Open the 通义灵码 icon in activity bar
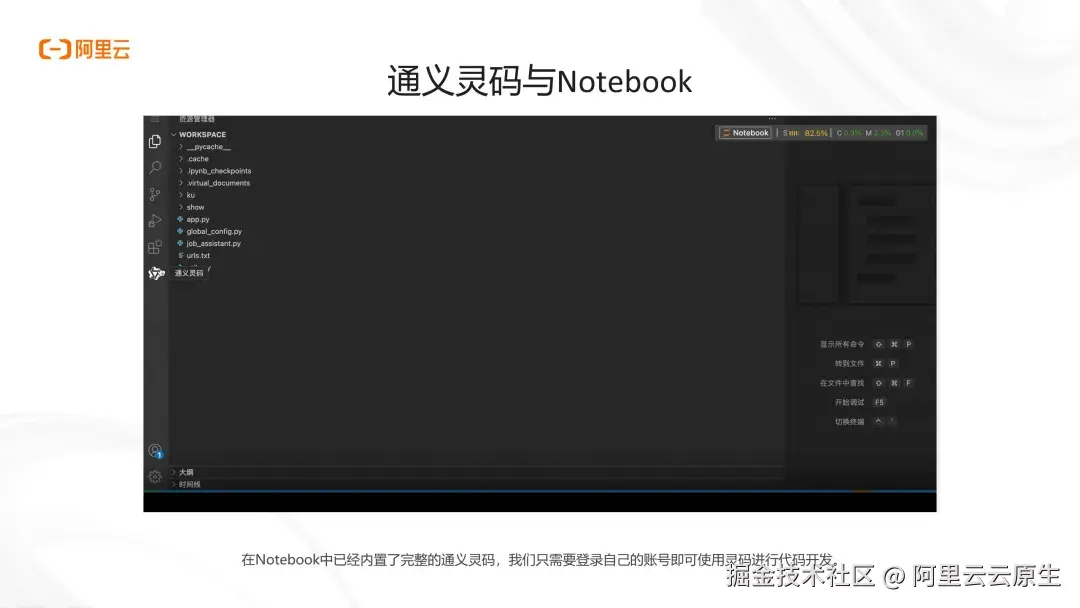1080x608 pixels. click(156, 273)
